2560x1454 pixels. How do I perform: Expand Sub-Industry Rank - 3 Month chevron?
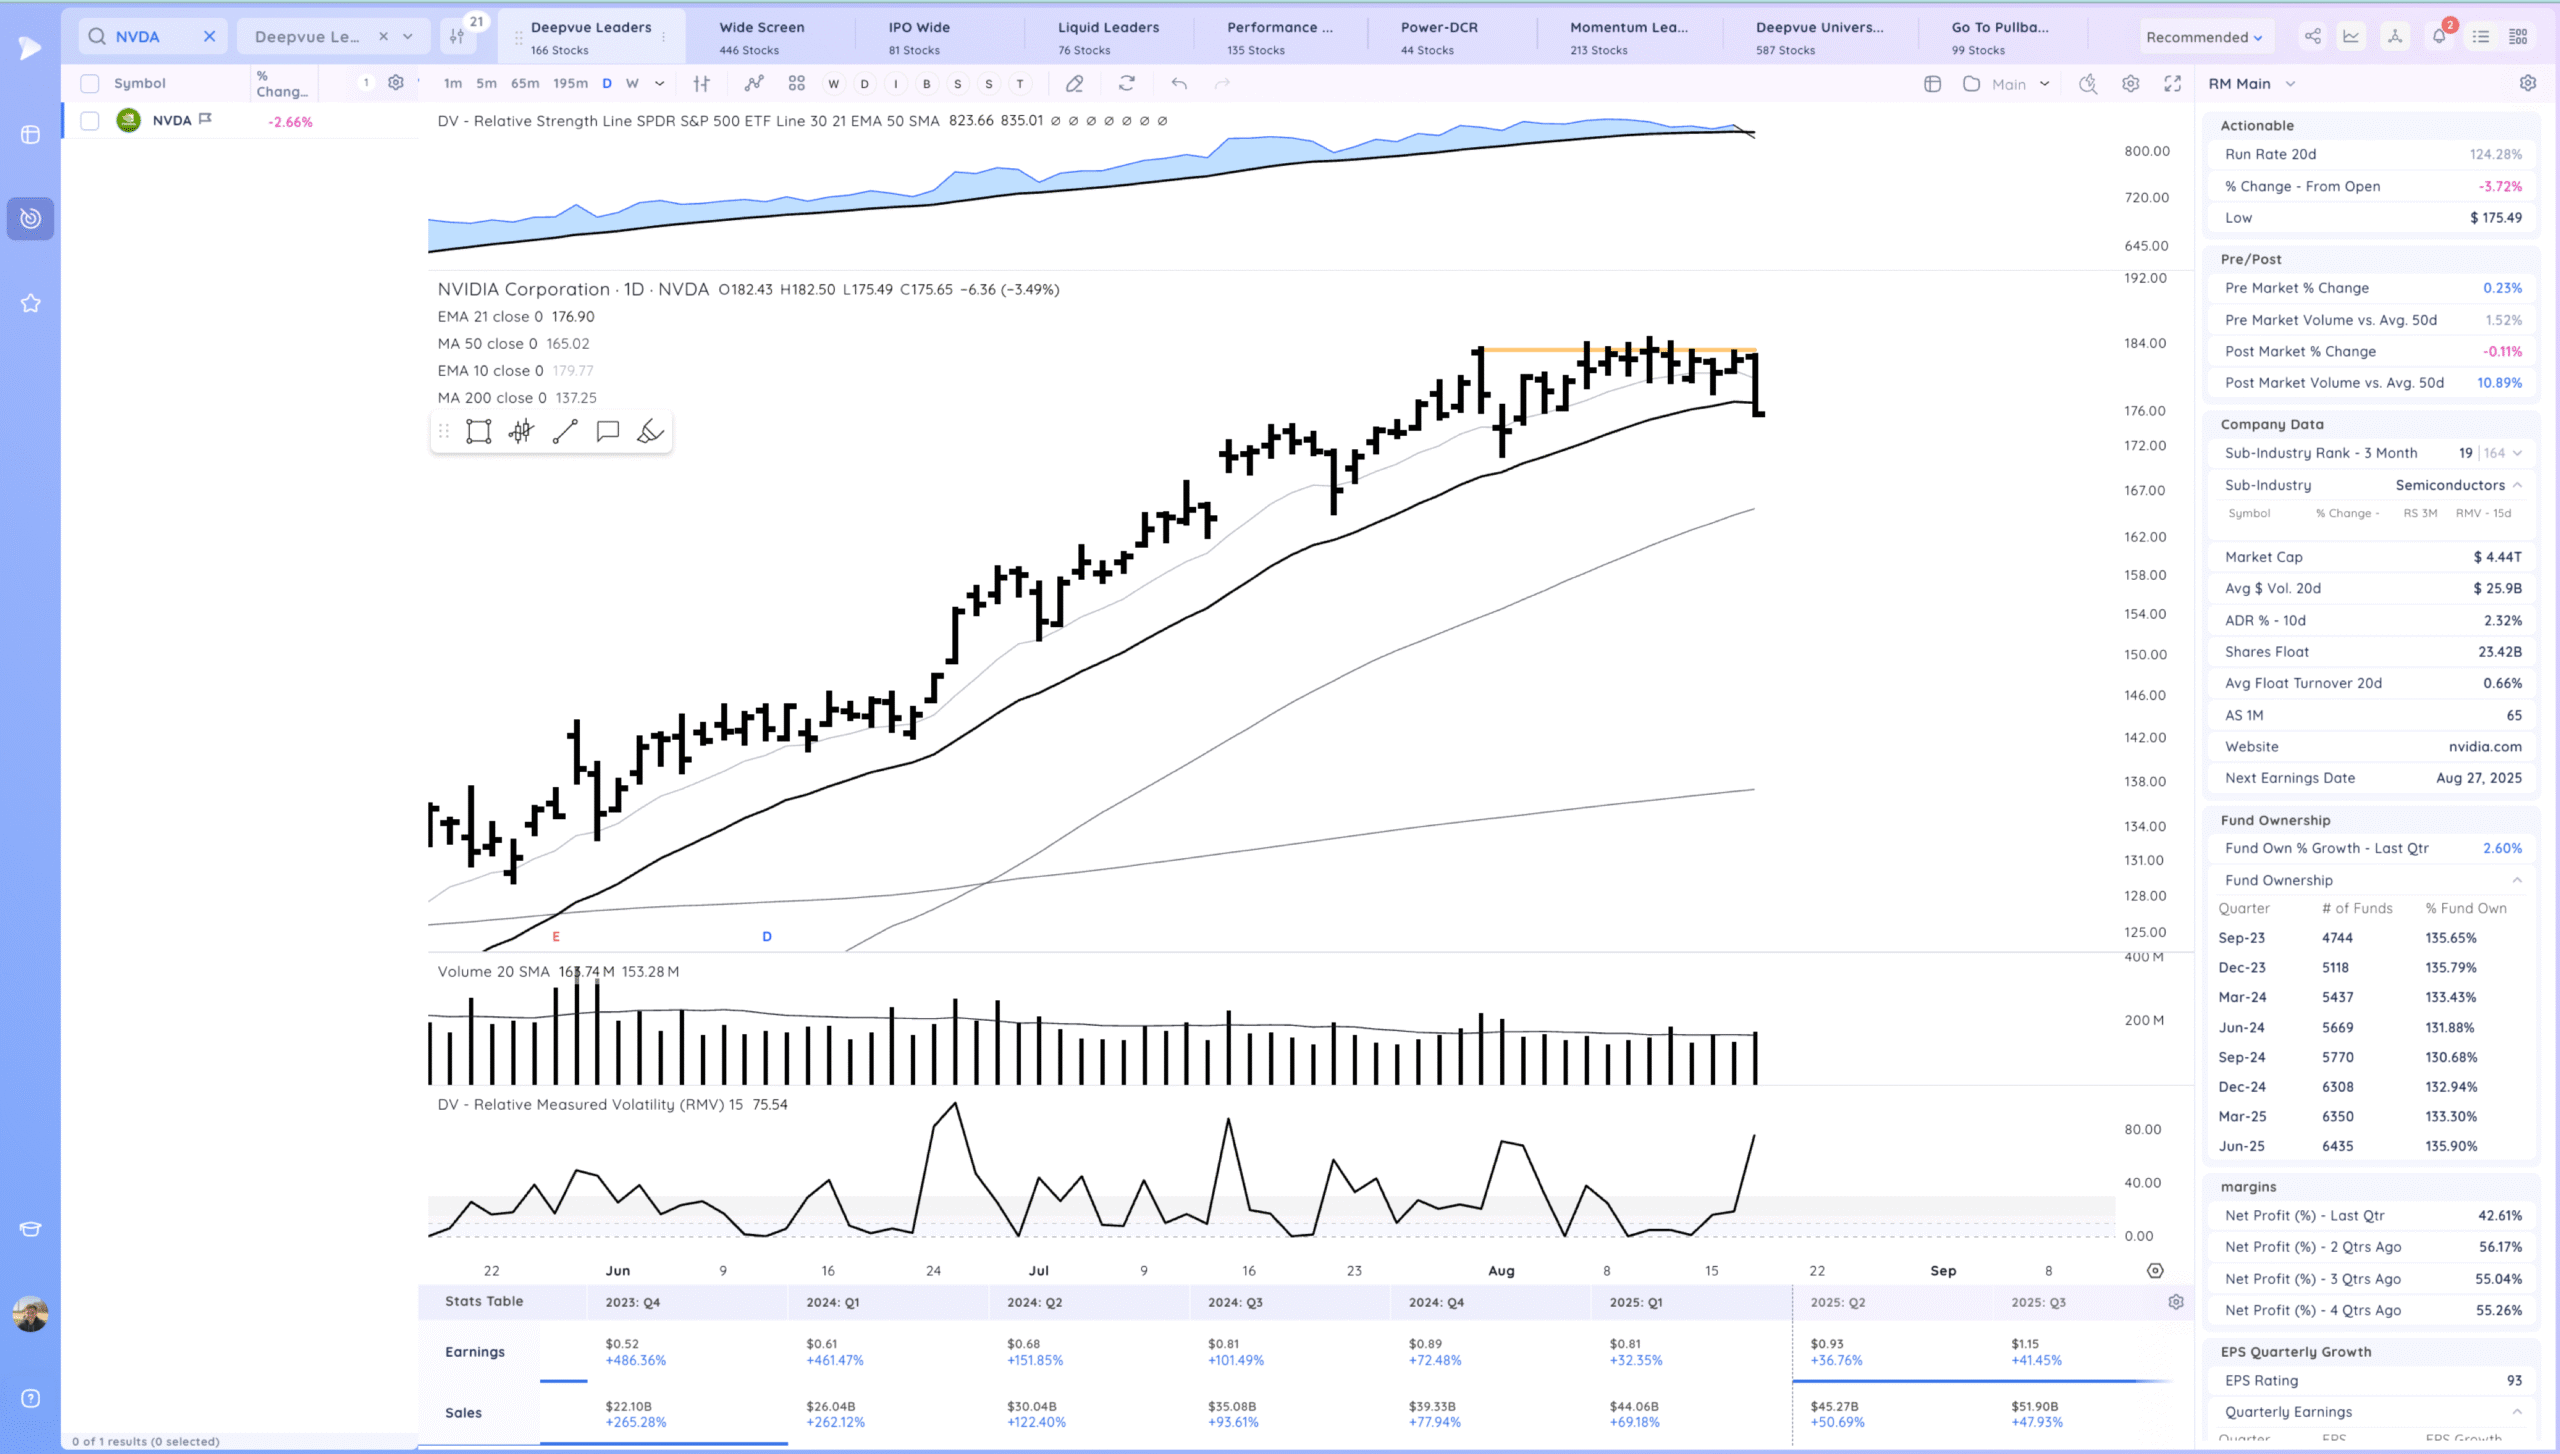click(2517, 453)
